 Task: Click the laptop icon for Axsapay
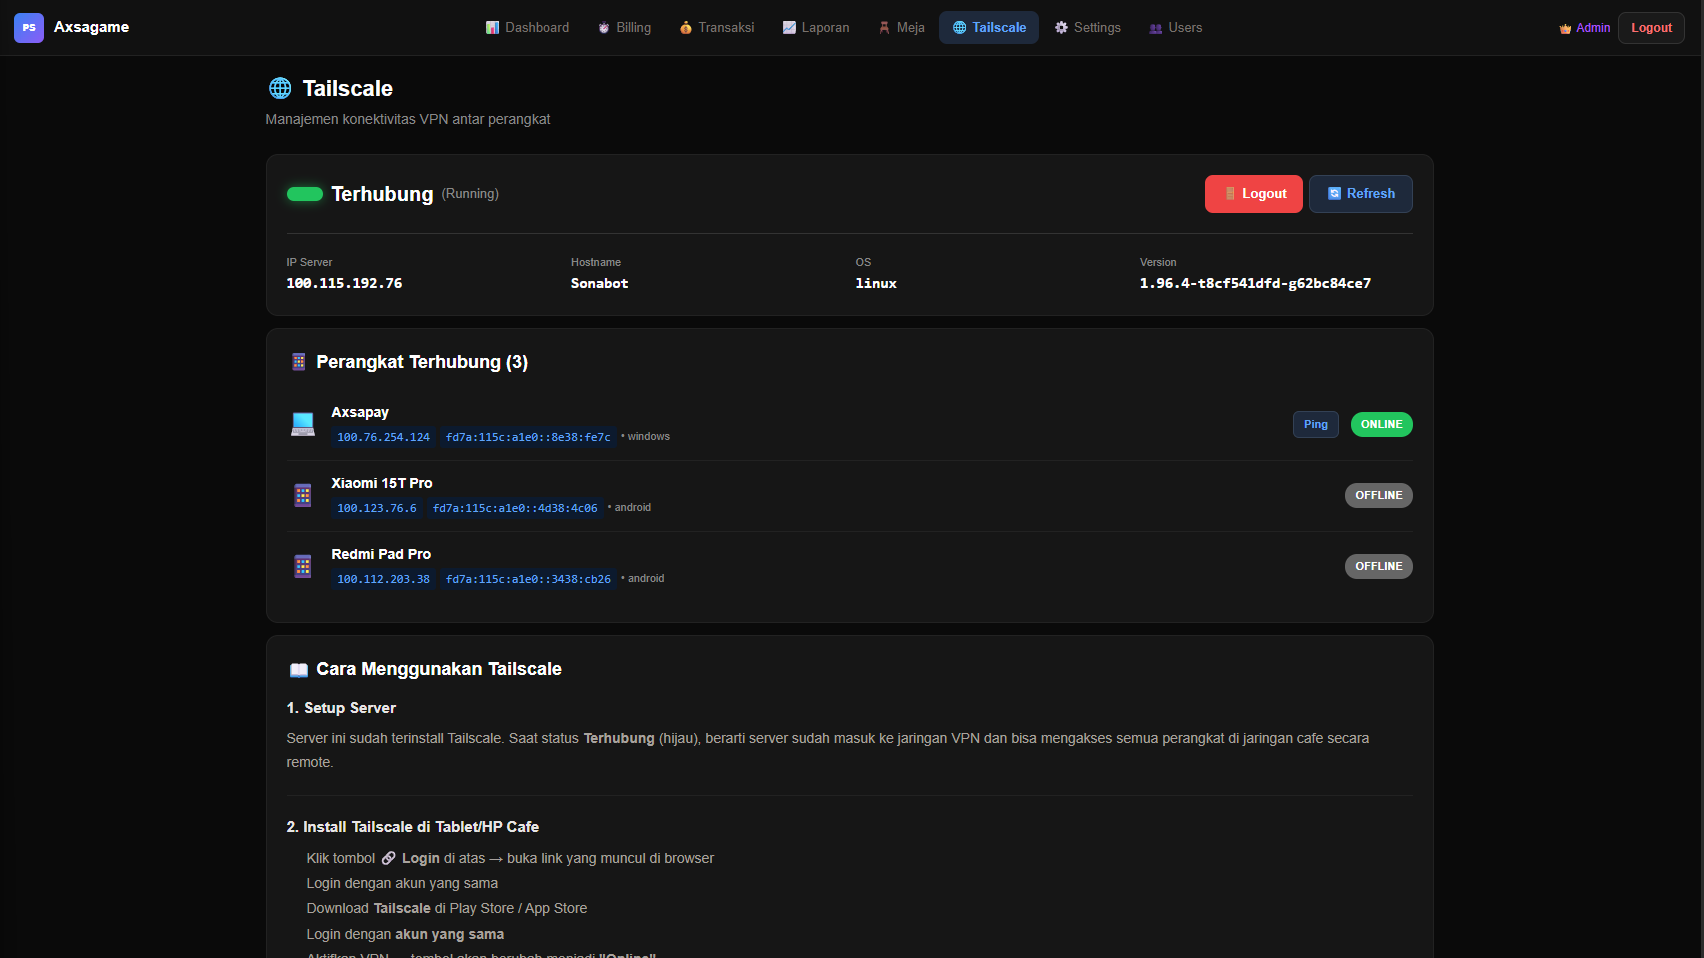pyautogui.click(x=303, y=424)
